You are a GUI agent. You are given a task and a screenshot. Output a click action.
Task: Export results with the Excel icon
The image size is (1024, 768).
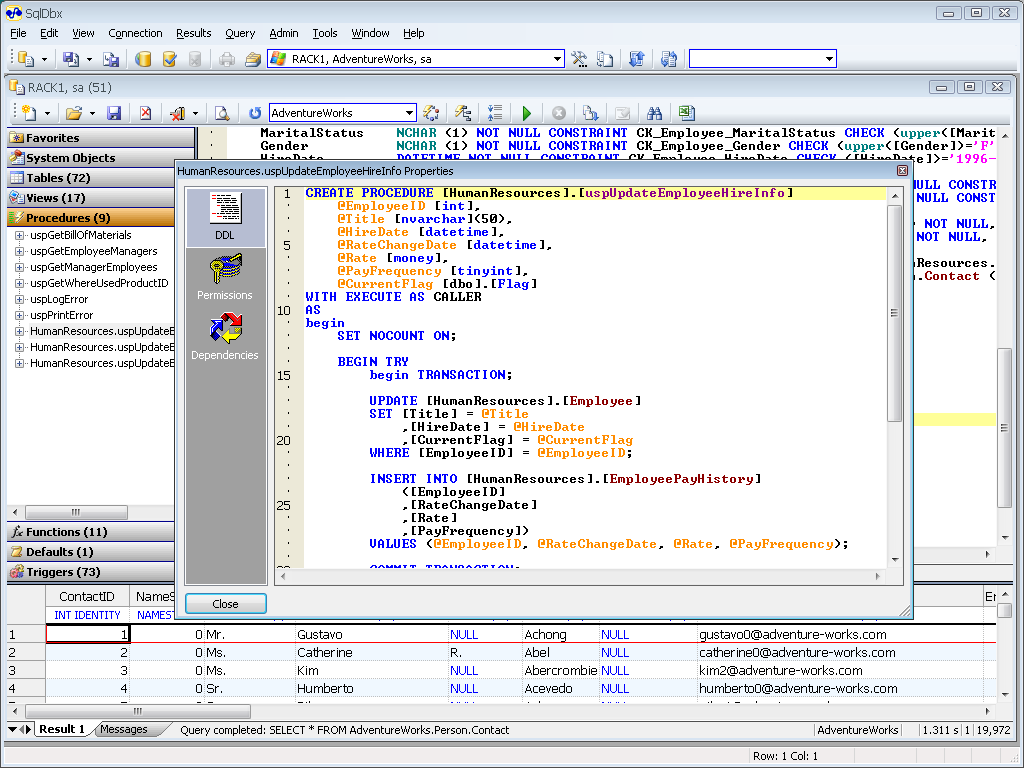click(687, 113)
